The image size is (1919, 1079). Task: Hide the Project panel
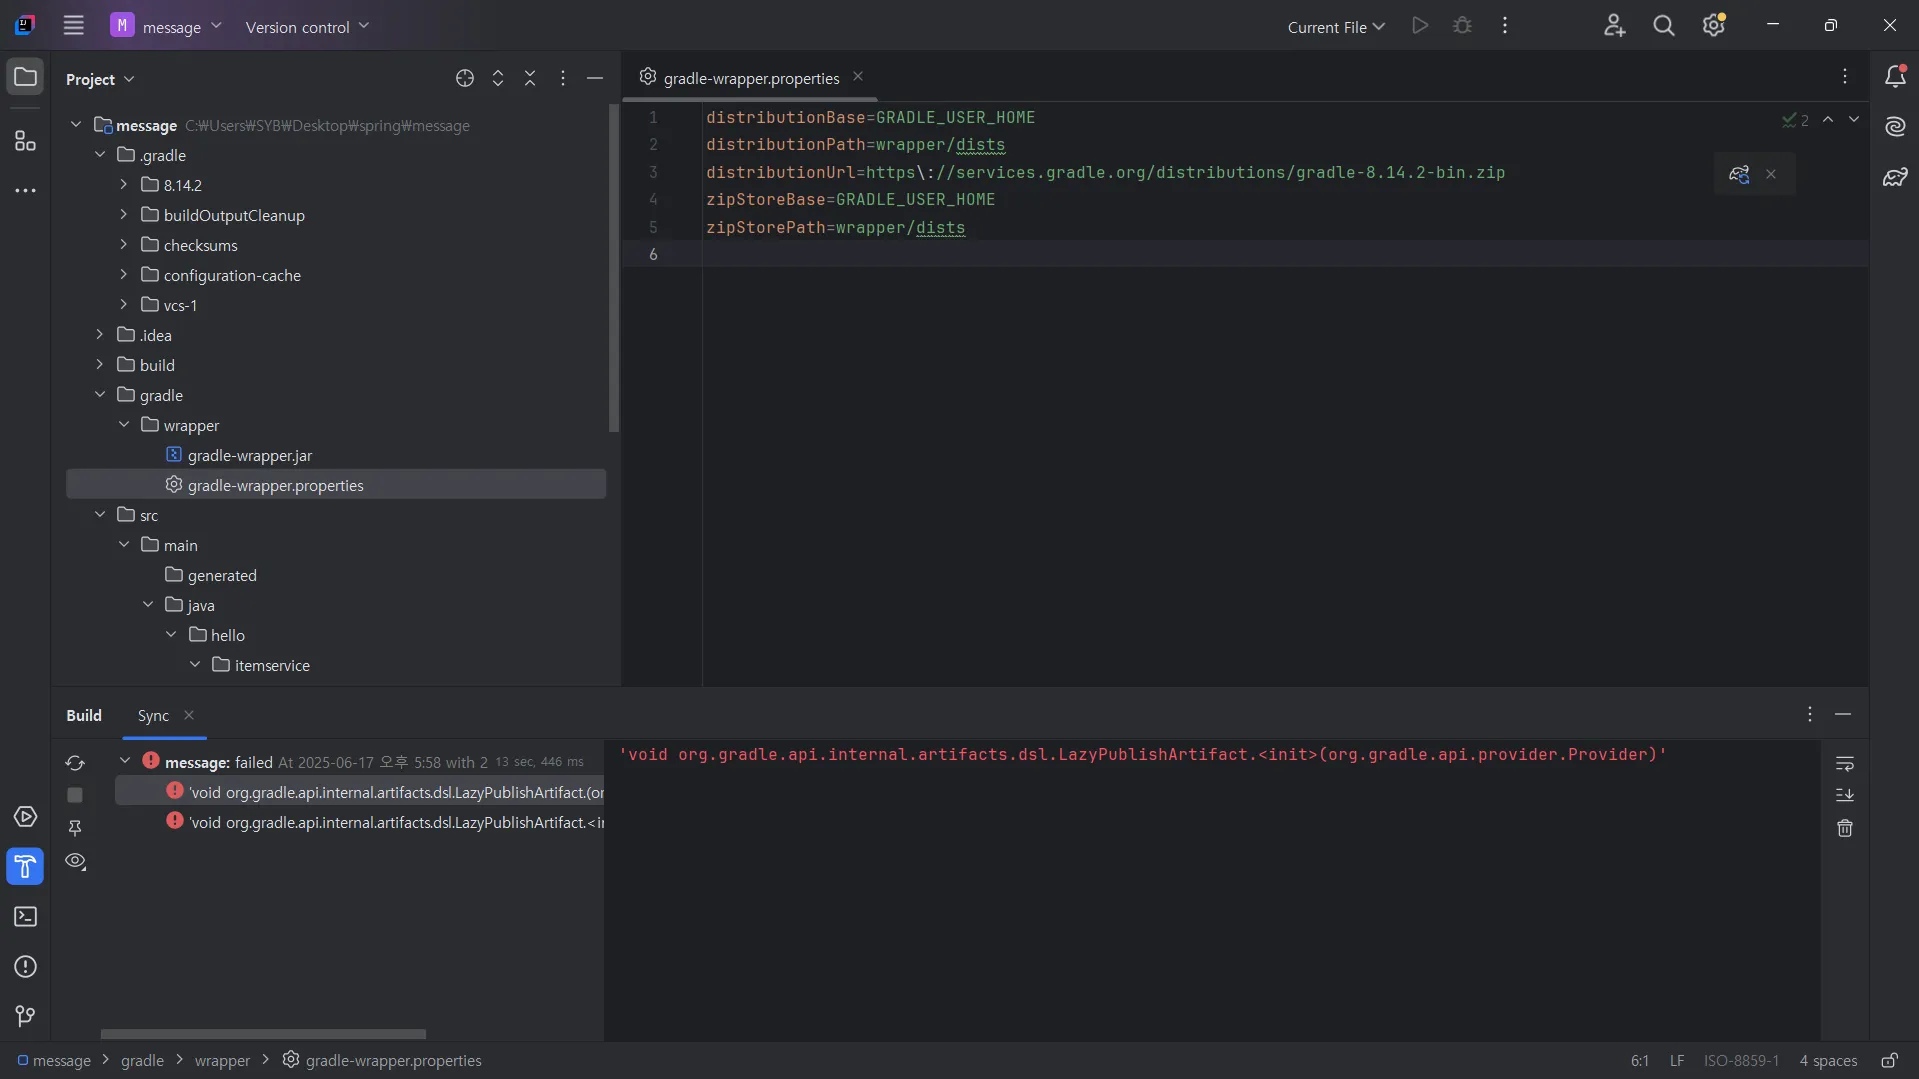pos(595,78)
